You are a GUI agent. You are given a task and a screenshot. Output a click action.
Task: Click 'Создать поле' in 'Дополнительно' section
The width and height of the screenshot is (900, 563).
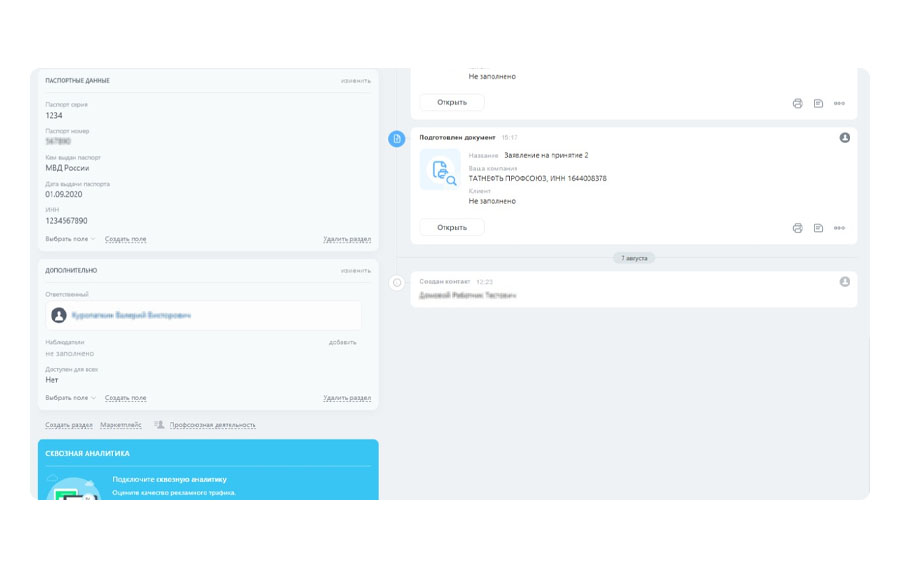125,398
